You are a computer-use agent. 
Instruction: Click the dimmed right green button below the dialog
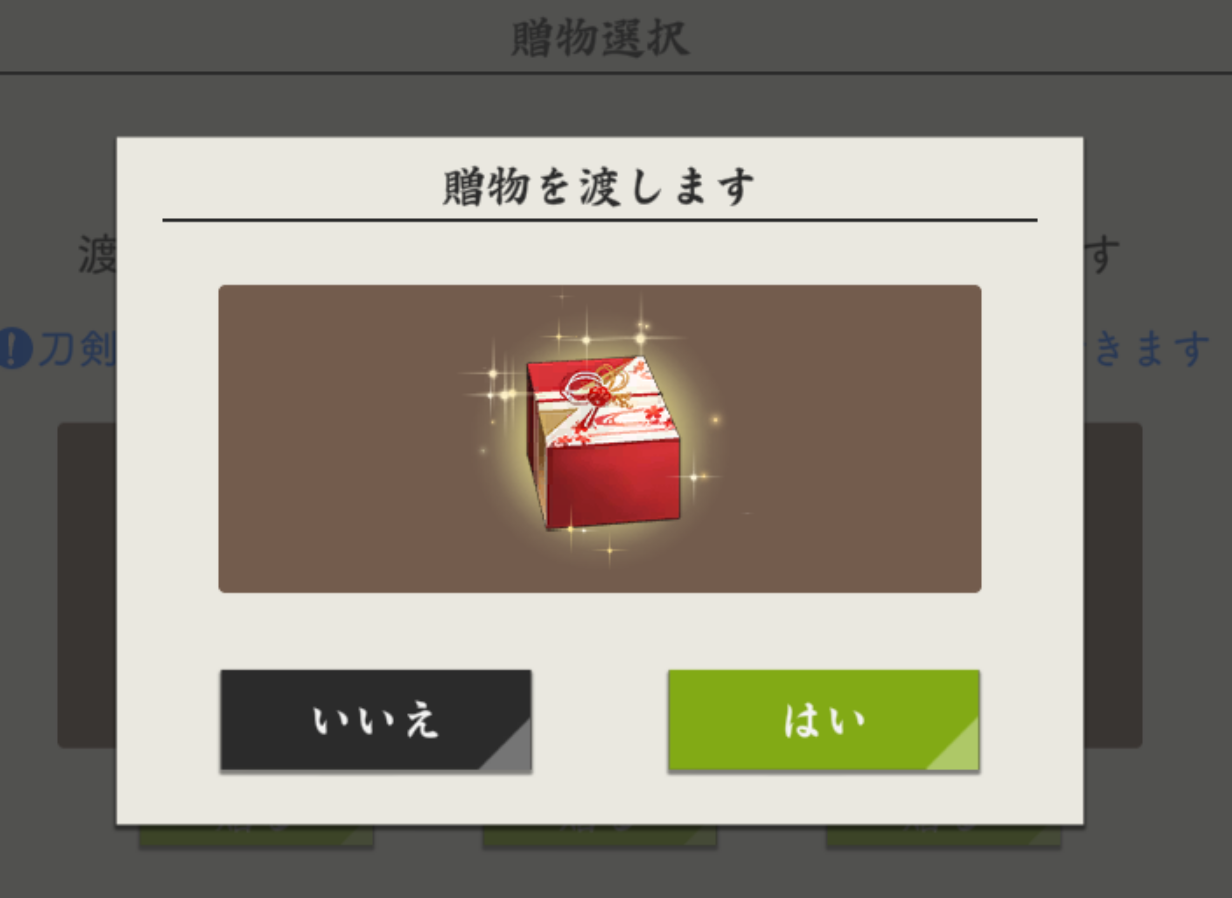pyautogui.click(x=943, y=837)
